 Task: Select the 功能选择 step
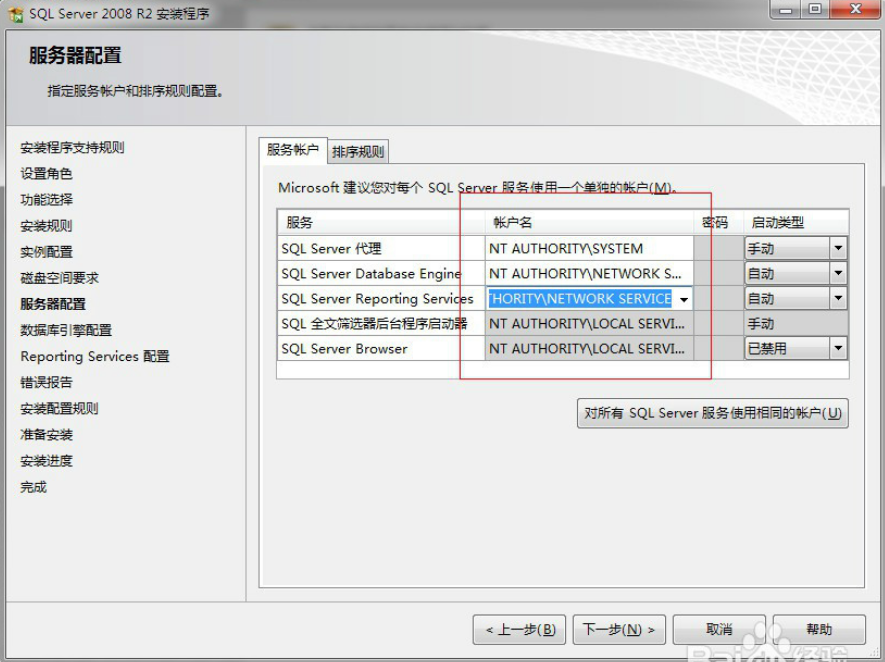(x=46, y=200)
